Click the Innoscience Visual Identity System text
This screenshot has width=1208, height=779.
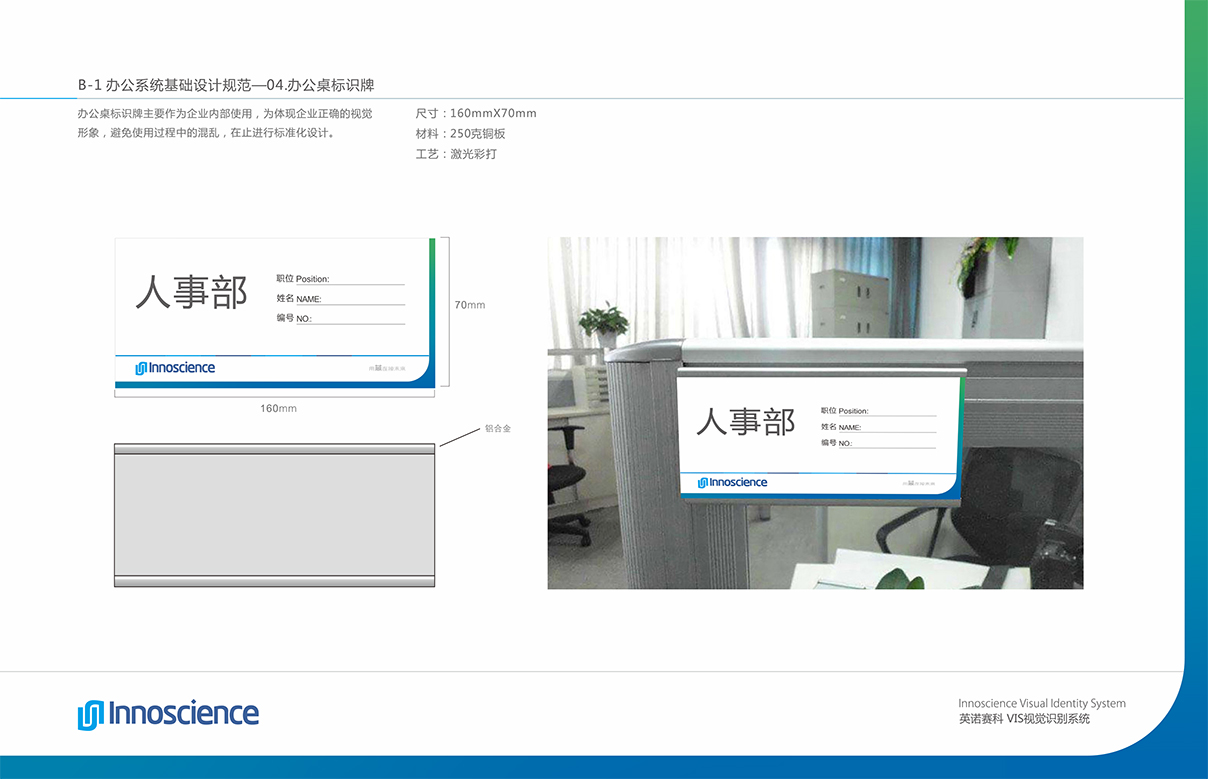(1041, 703)
